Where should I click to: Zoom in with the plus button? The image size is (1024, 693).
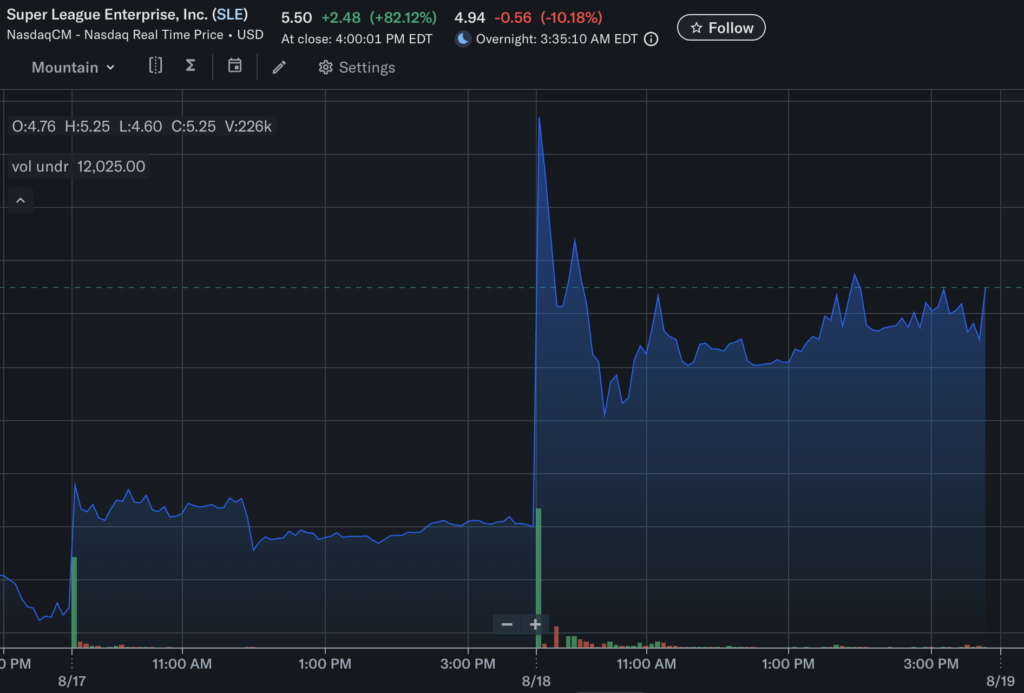[x=535, y=624]
